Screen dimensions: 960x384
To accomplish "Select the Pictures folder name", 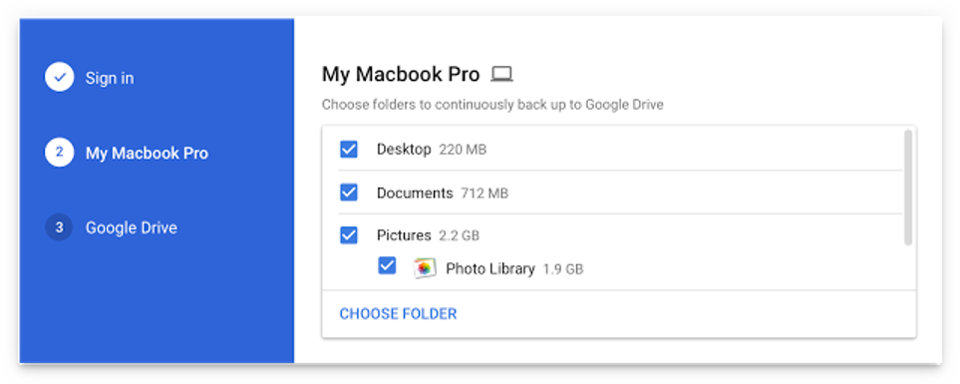I will 404,236.
